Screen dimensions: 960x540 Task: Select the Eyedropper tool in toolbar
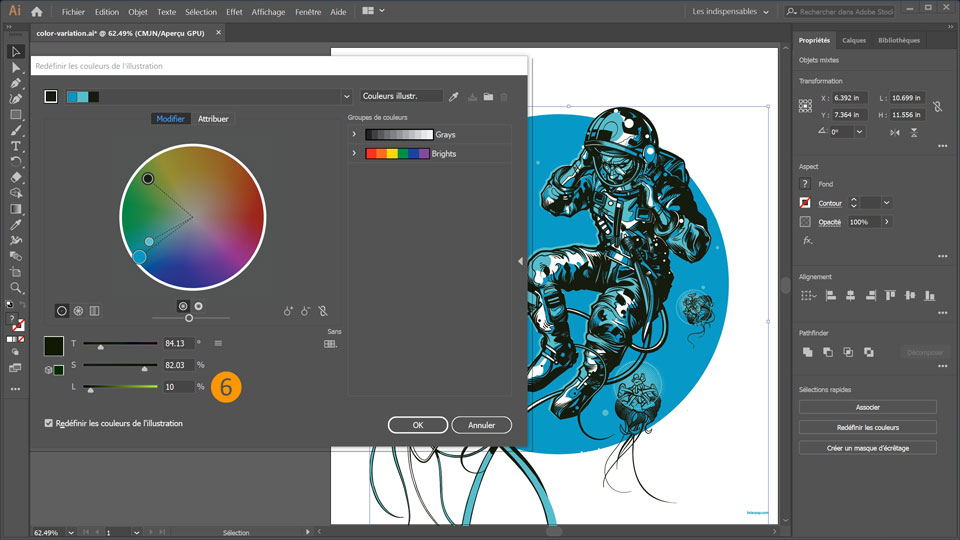click(x=16, y=225)
